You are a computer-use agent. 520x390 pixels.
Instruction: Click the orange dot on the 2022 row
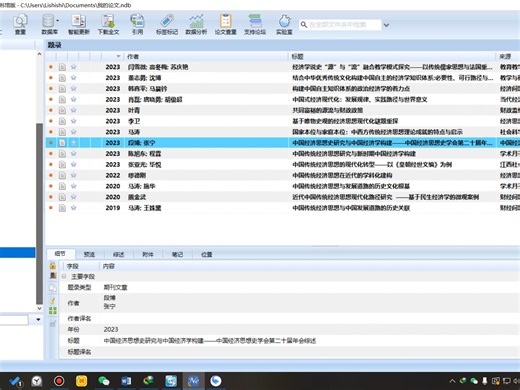point(51,175)
